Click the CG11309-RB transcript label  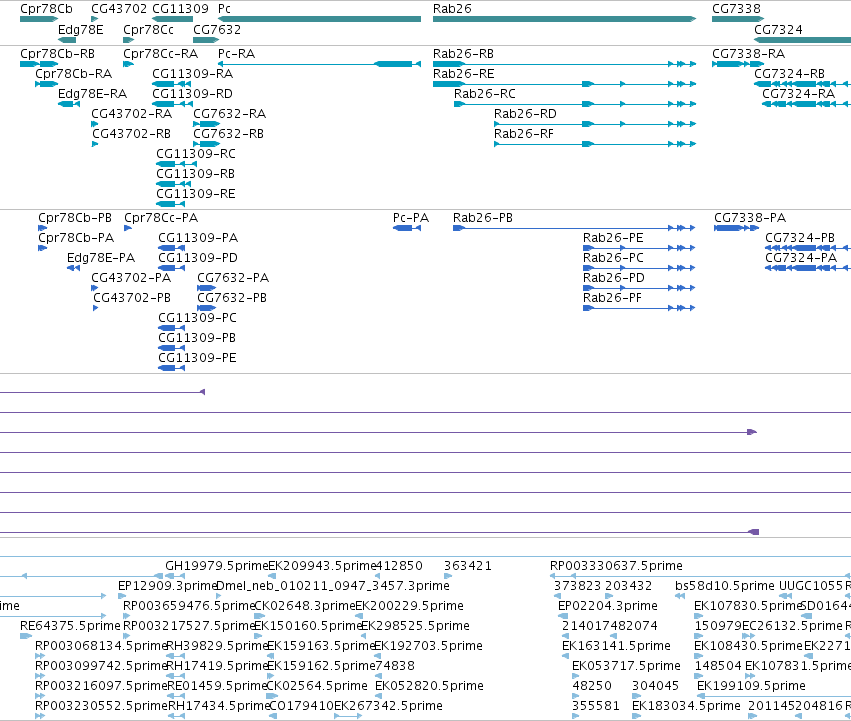point(195,174)
